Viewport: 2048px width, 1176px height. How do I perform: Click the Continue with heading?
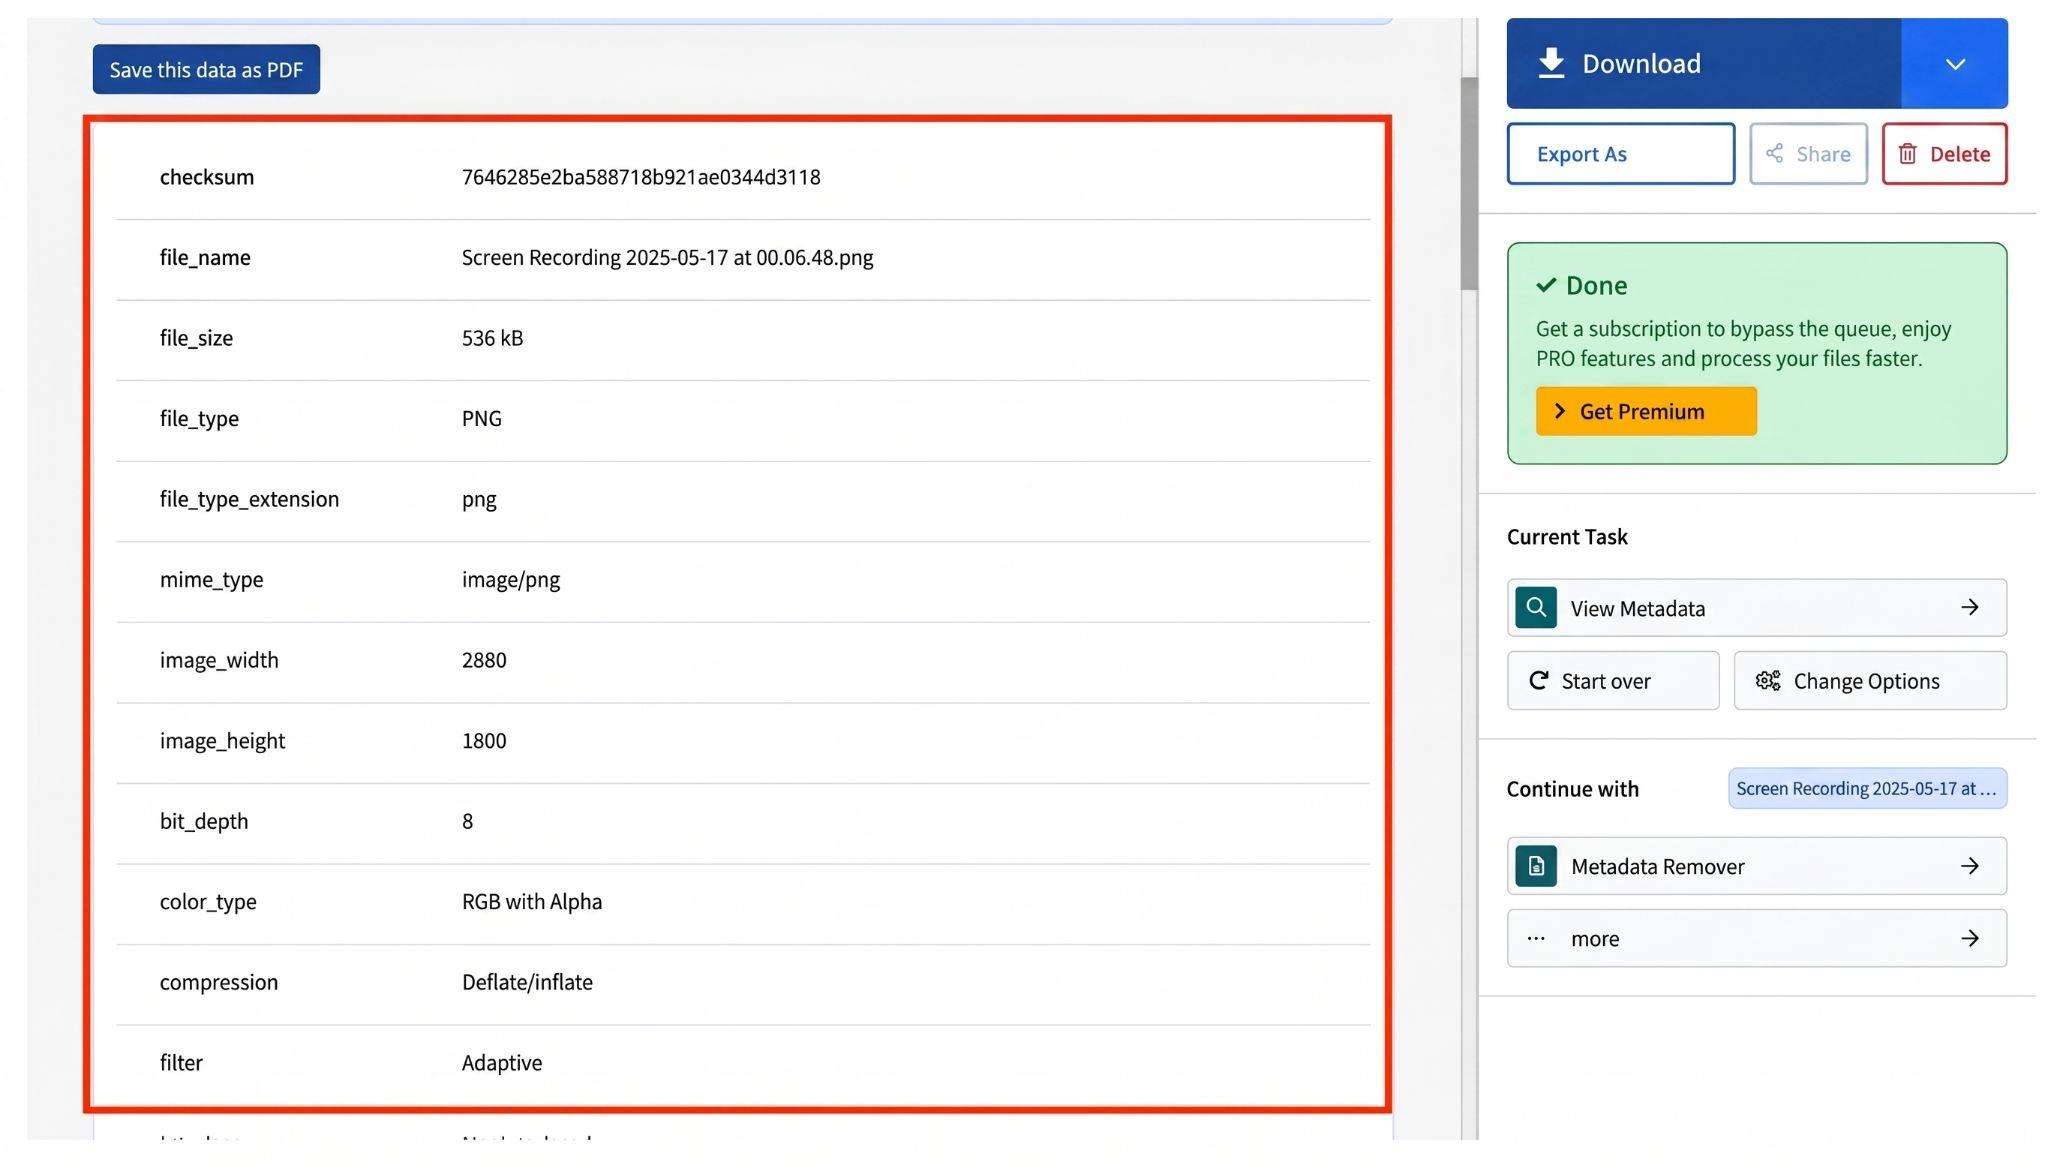(x=1573, y=789)
